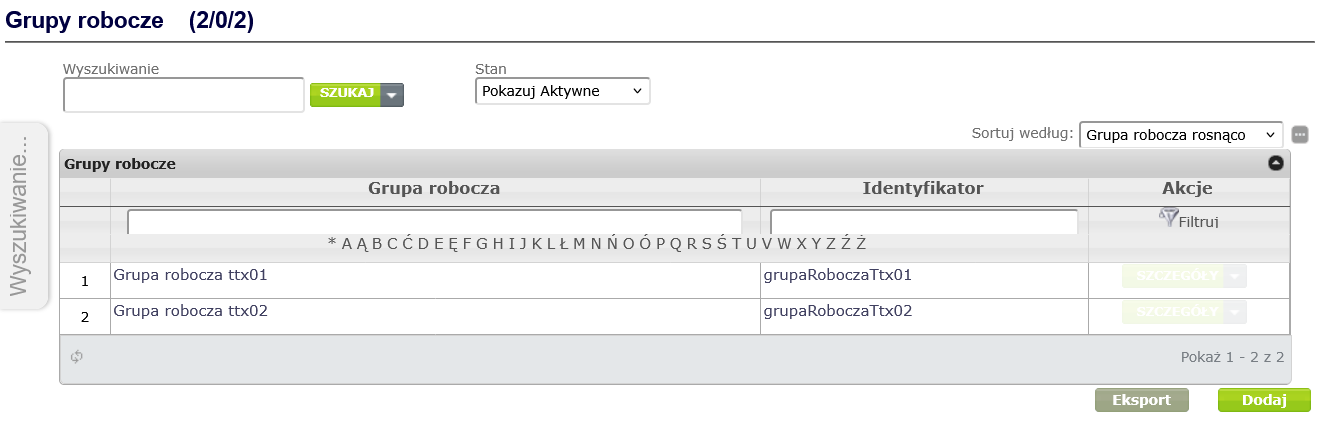Click the green Dodaj button

tap(1263, 400)
